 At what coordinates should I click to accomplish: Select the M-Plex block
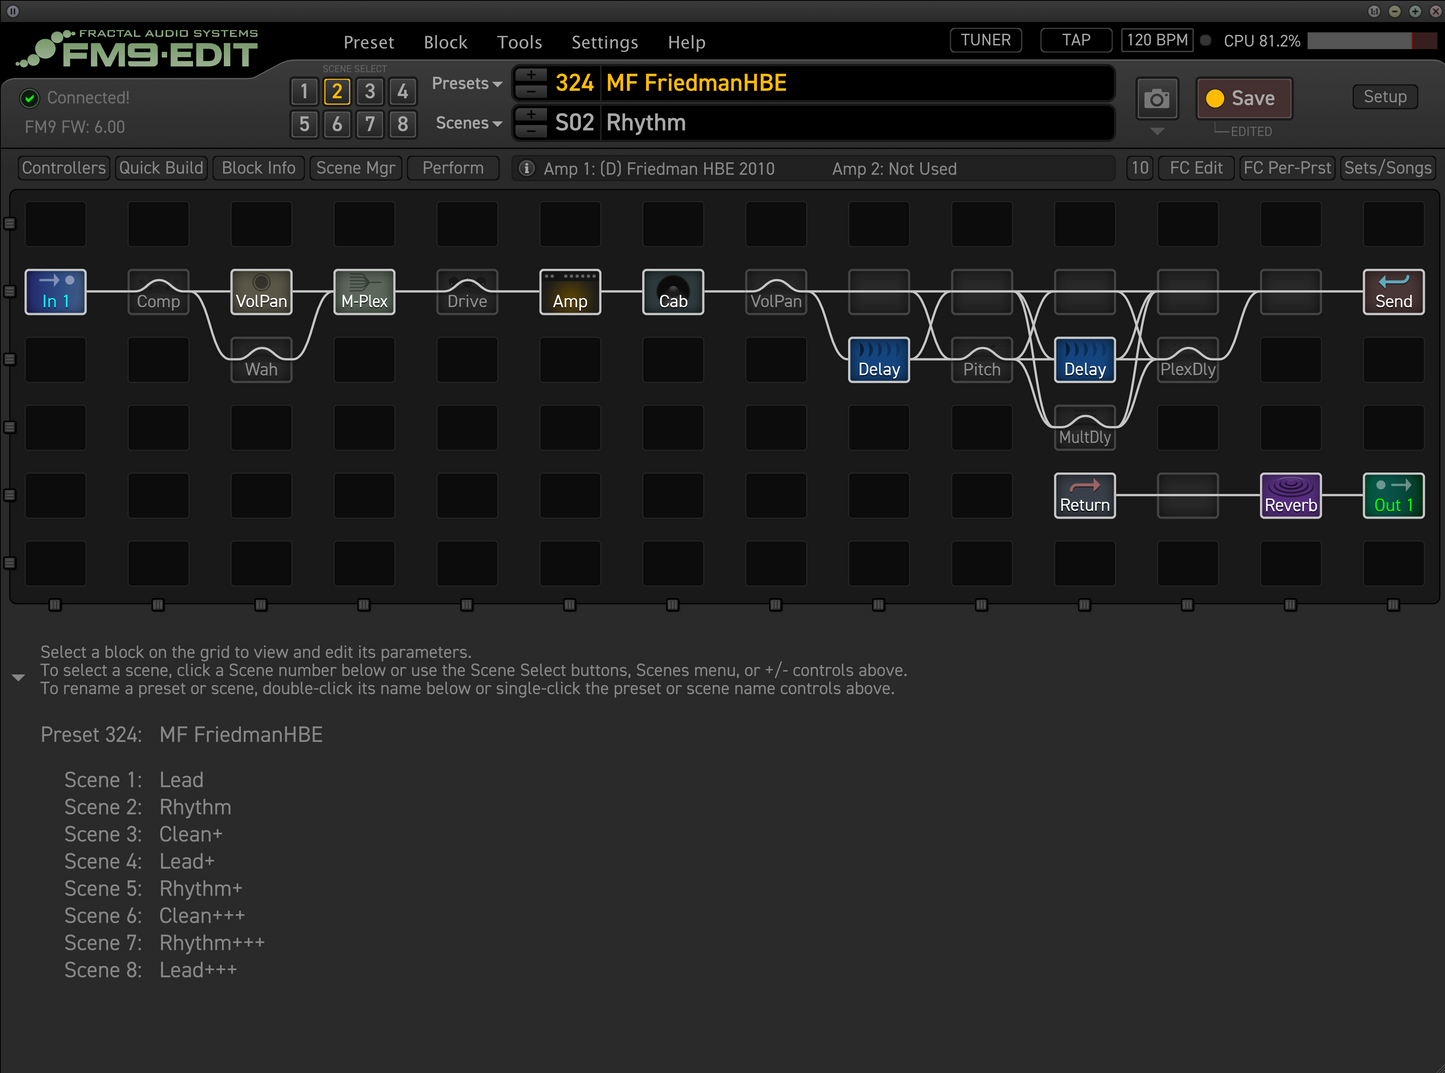364,292
